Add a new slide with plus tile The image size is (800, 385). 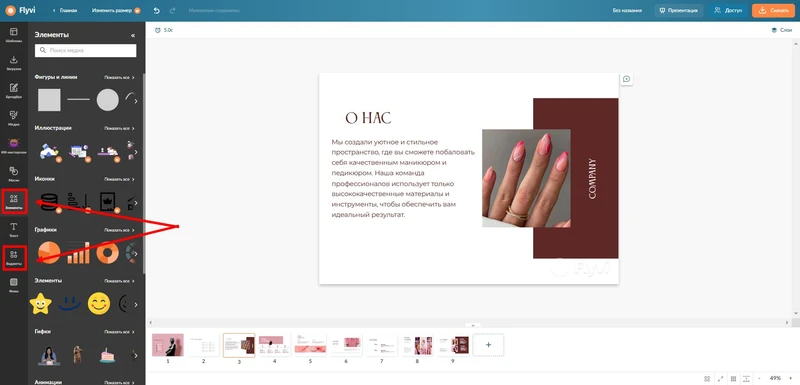click(x=488, y=345)
